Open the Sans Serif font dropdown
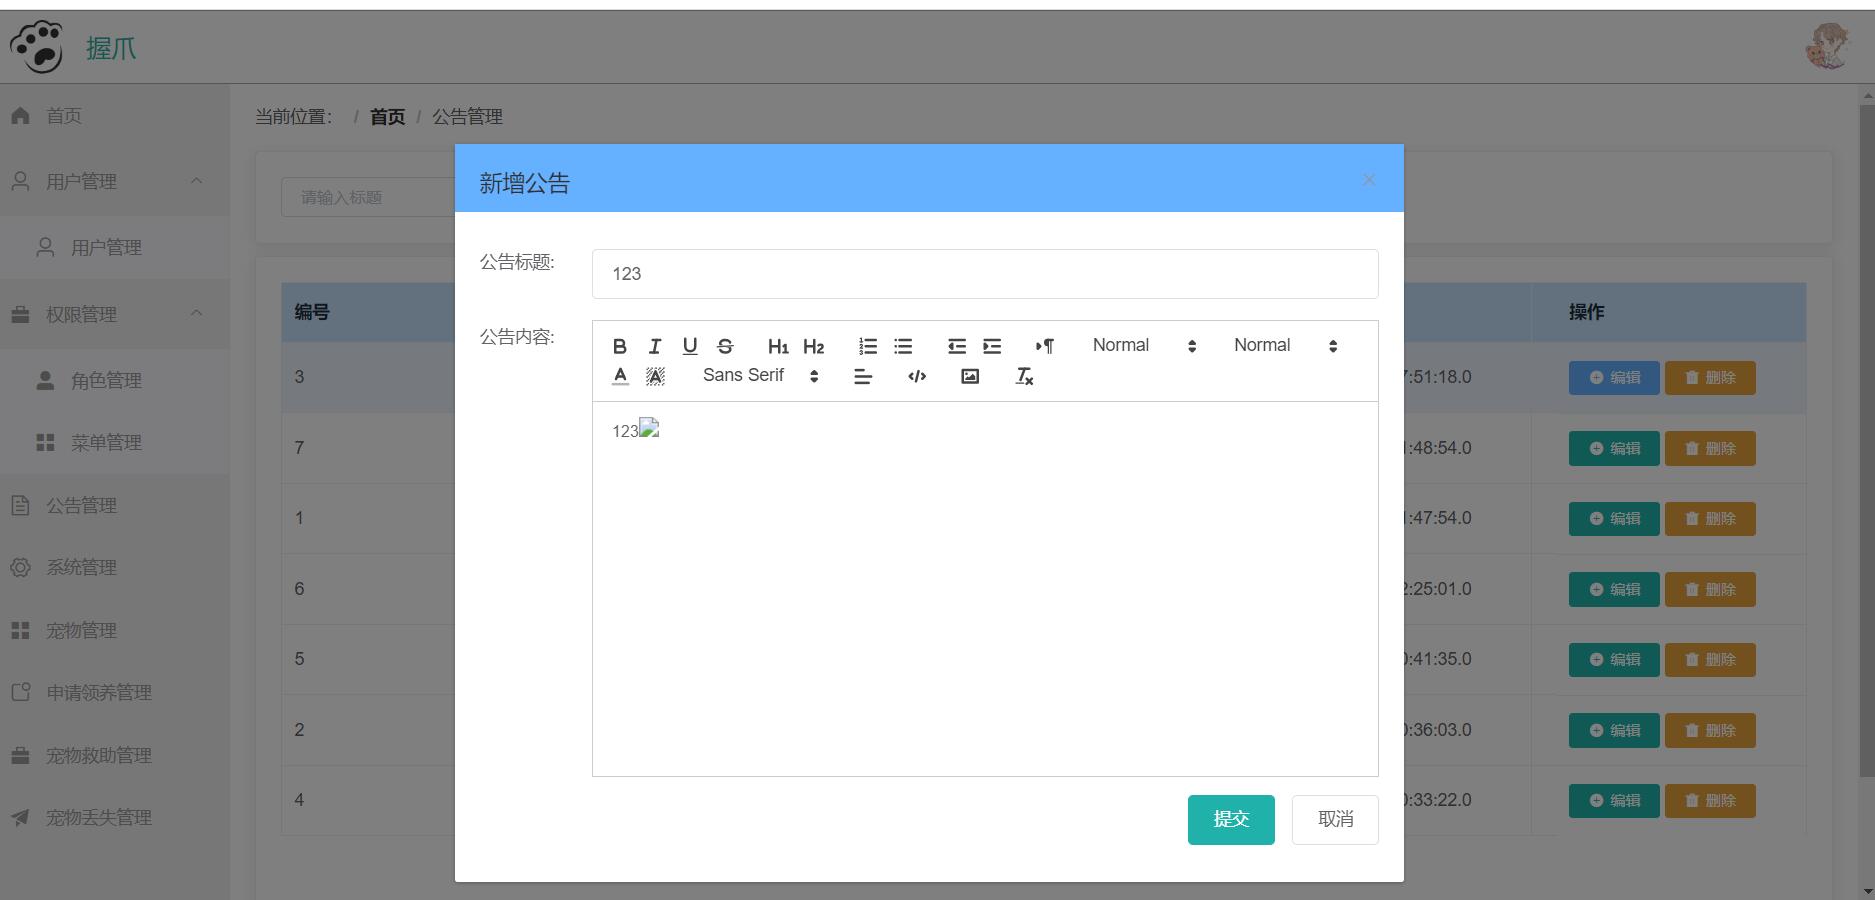 coord(761,376)
